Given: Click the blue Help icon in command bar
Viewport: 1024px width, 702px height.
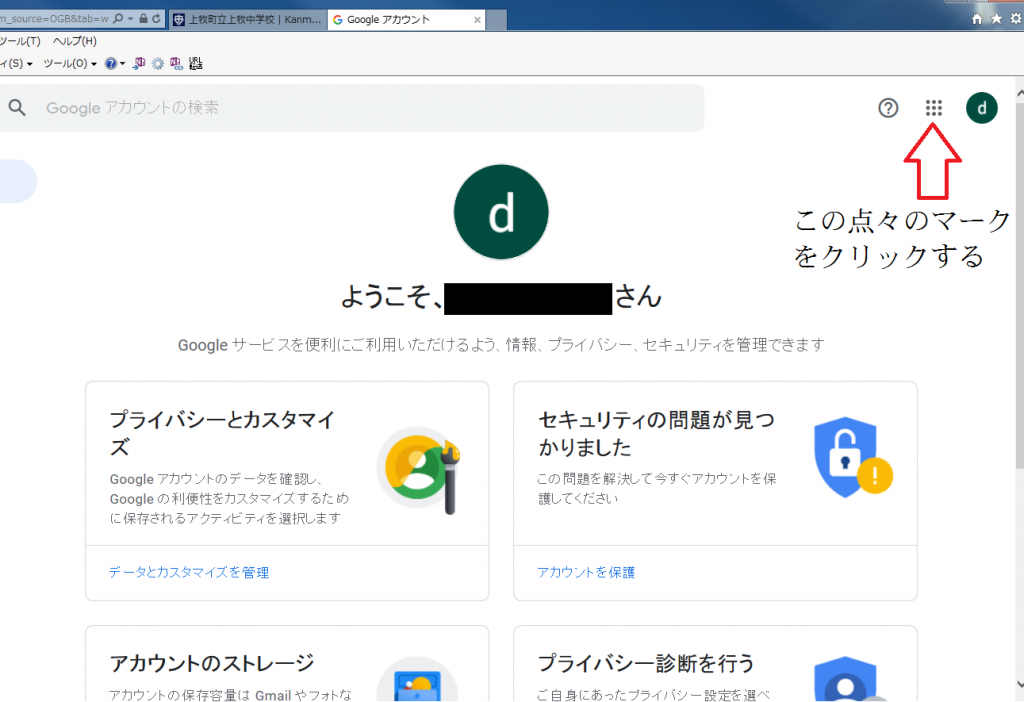Looking at the screenshot, I should [111, 63].
